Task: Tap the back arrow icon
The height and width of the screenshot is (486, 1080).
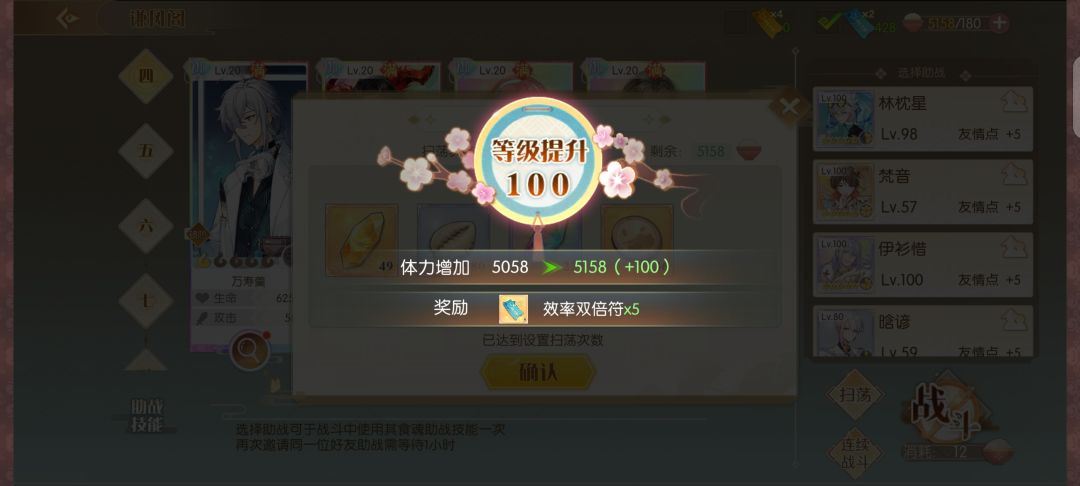Action: pos(68,19)
